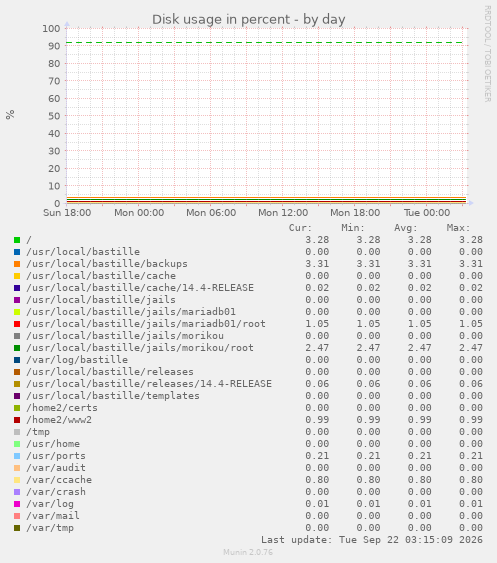Click the light blue swatch for /usr/ports
Viewport: 497px width, 563px height.
17,456
